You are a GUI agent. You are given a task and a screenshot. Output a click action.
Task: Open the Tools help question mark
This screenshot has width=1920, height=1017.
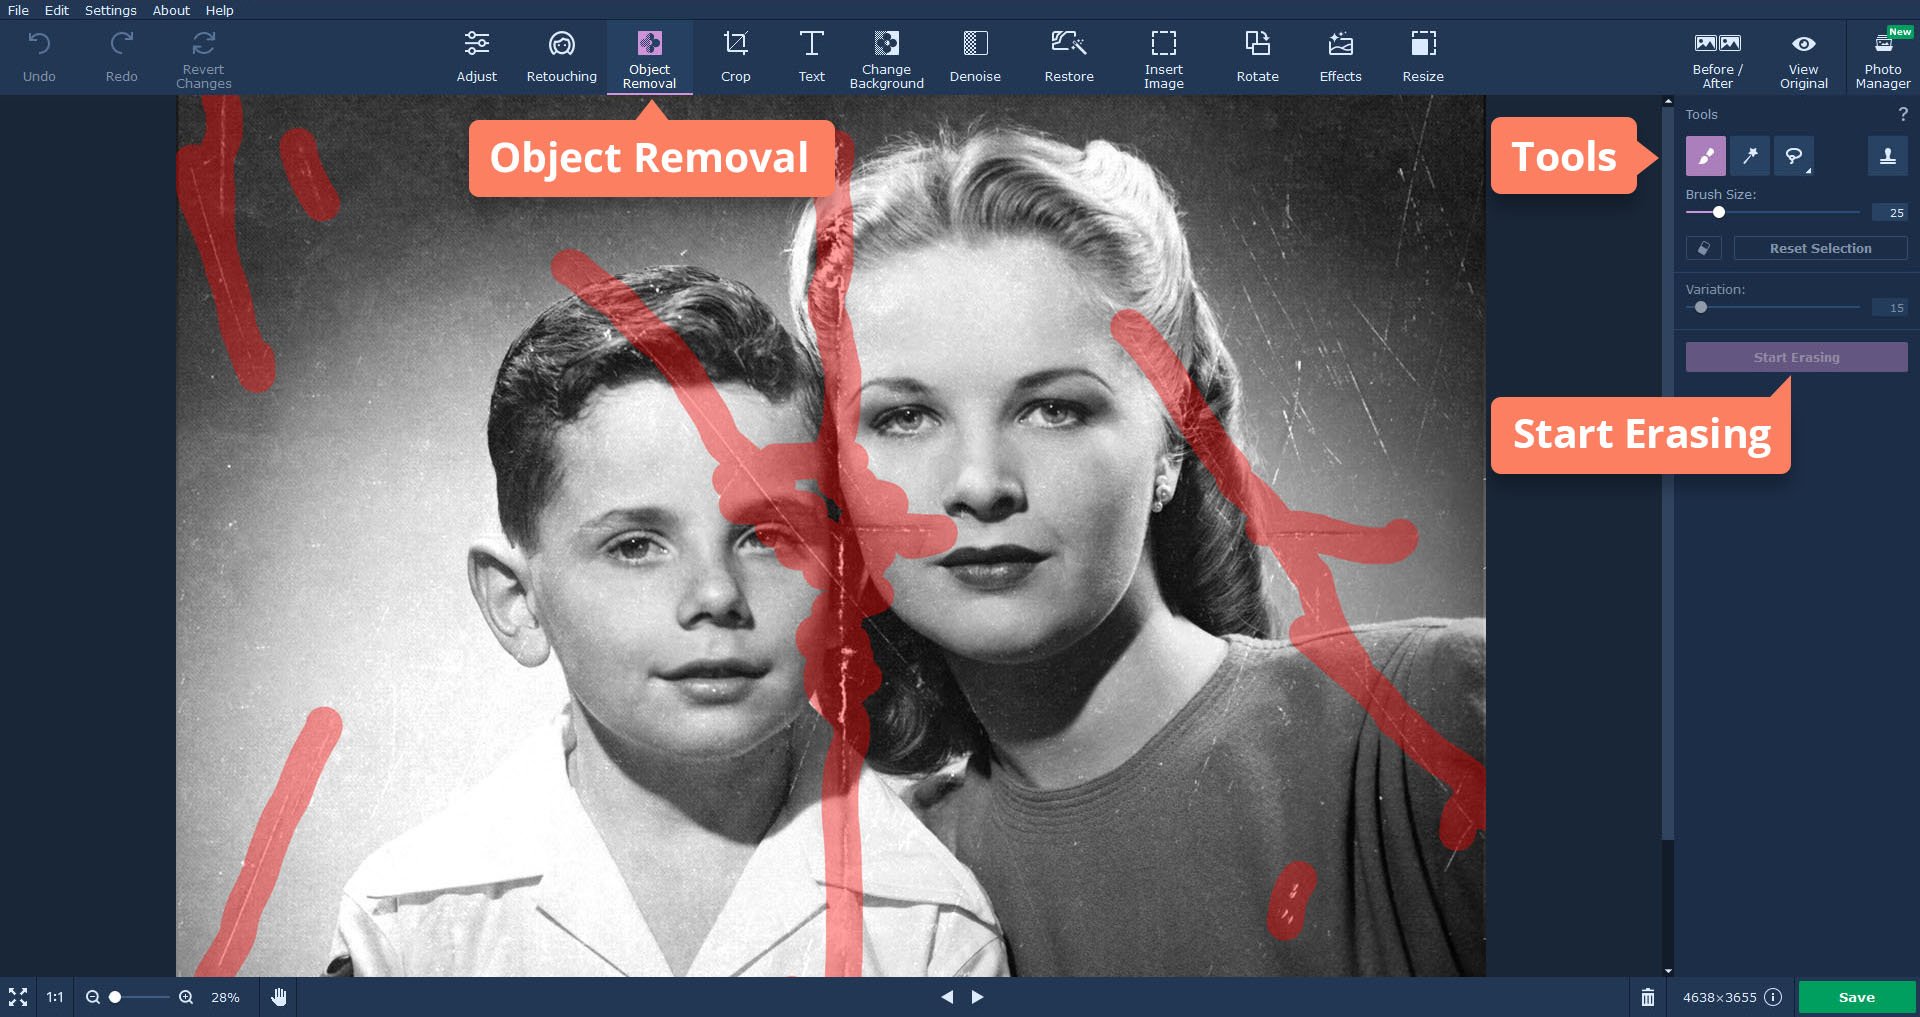pyautogui.click(x=1903, y=114)
